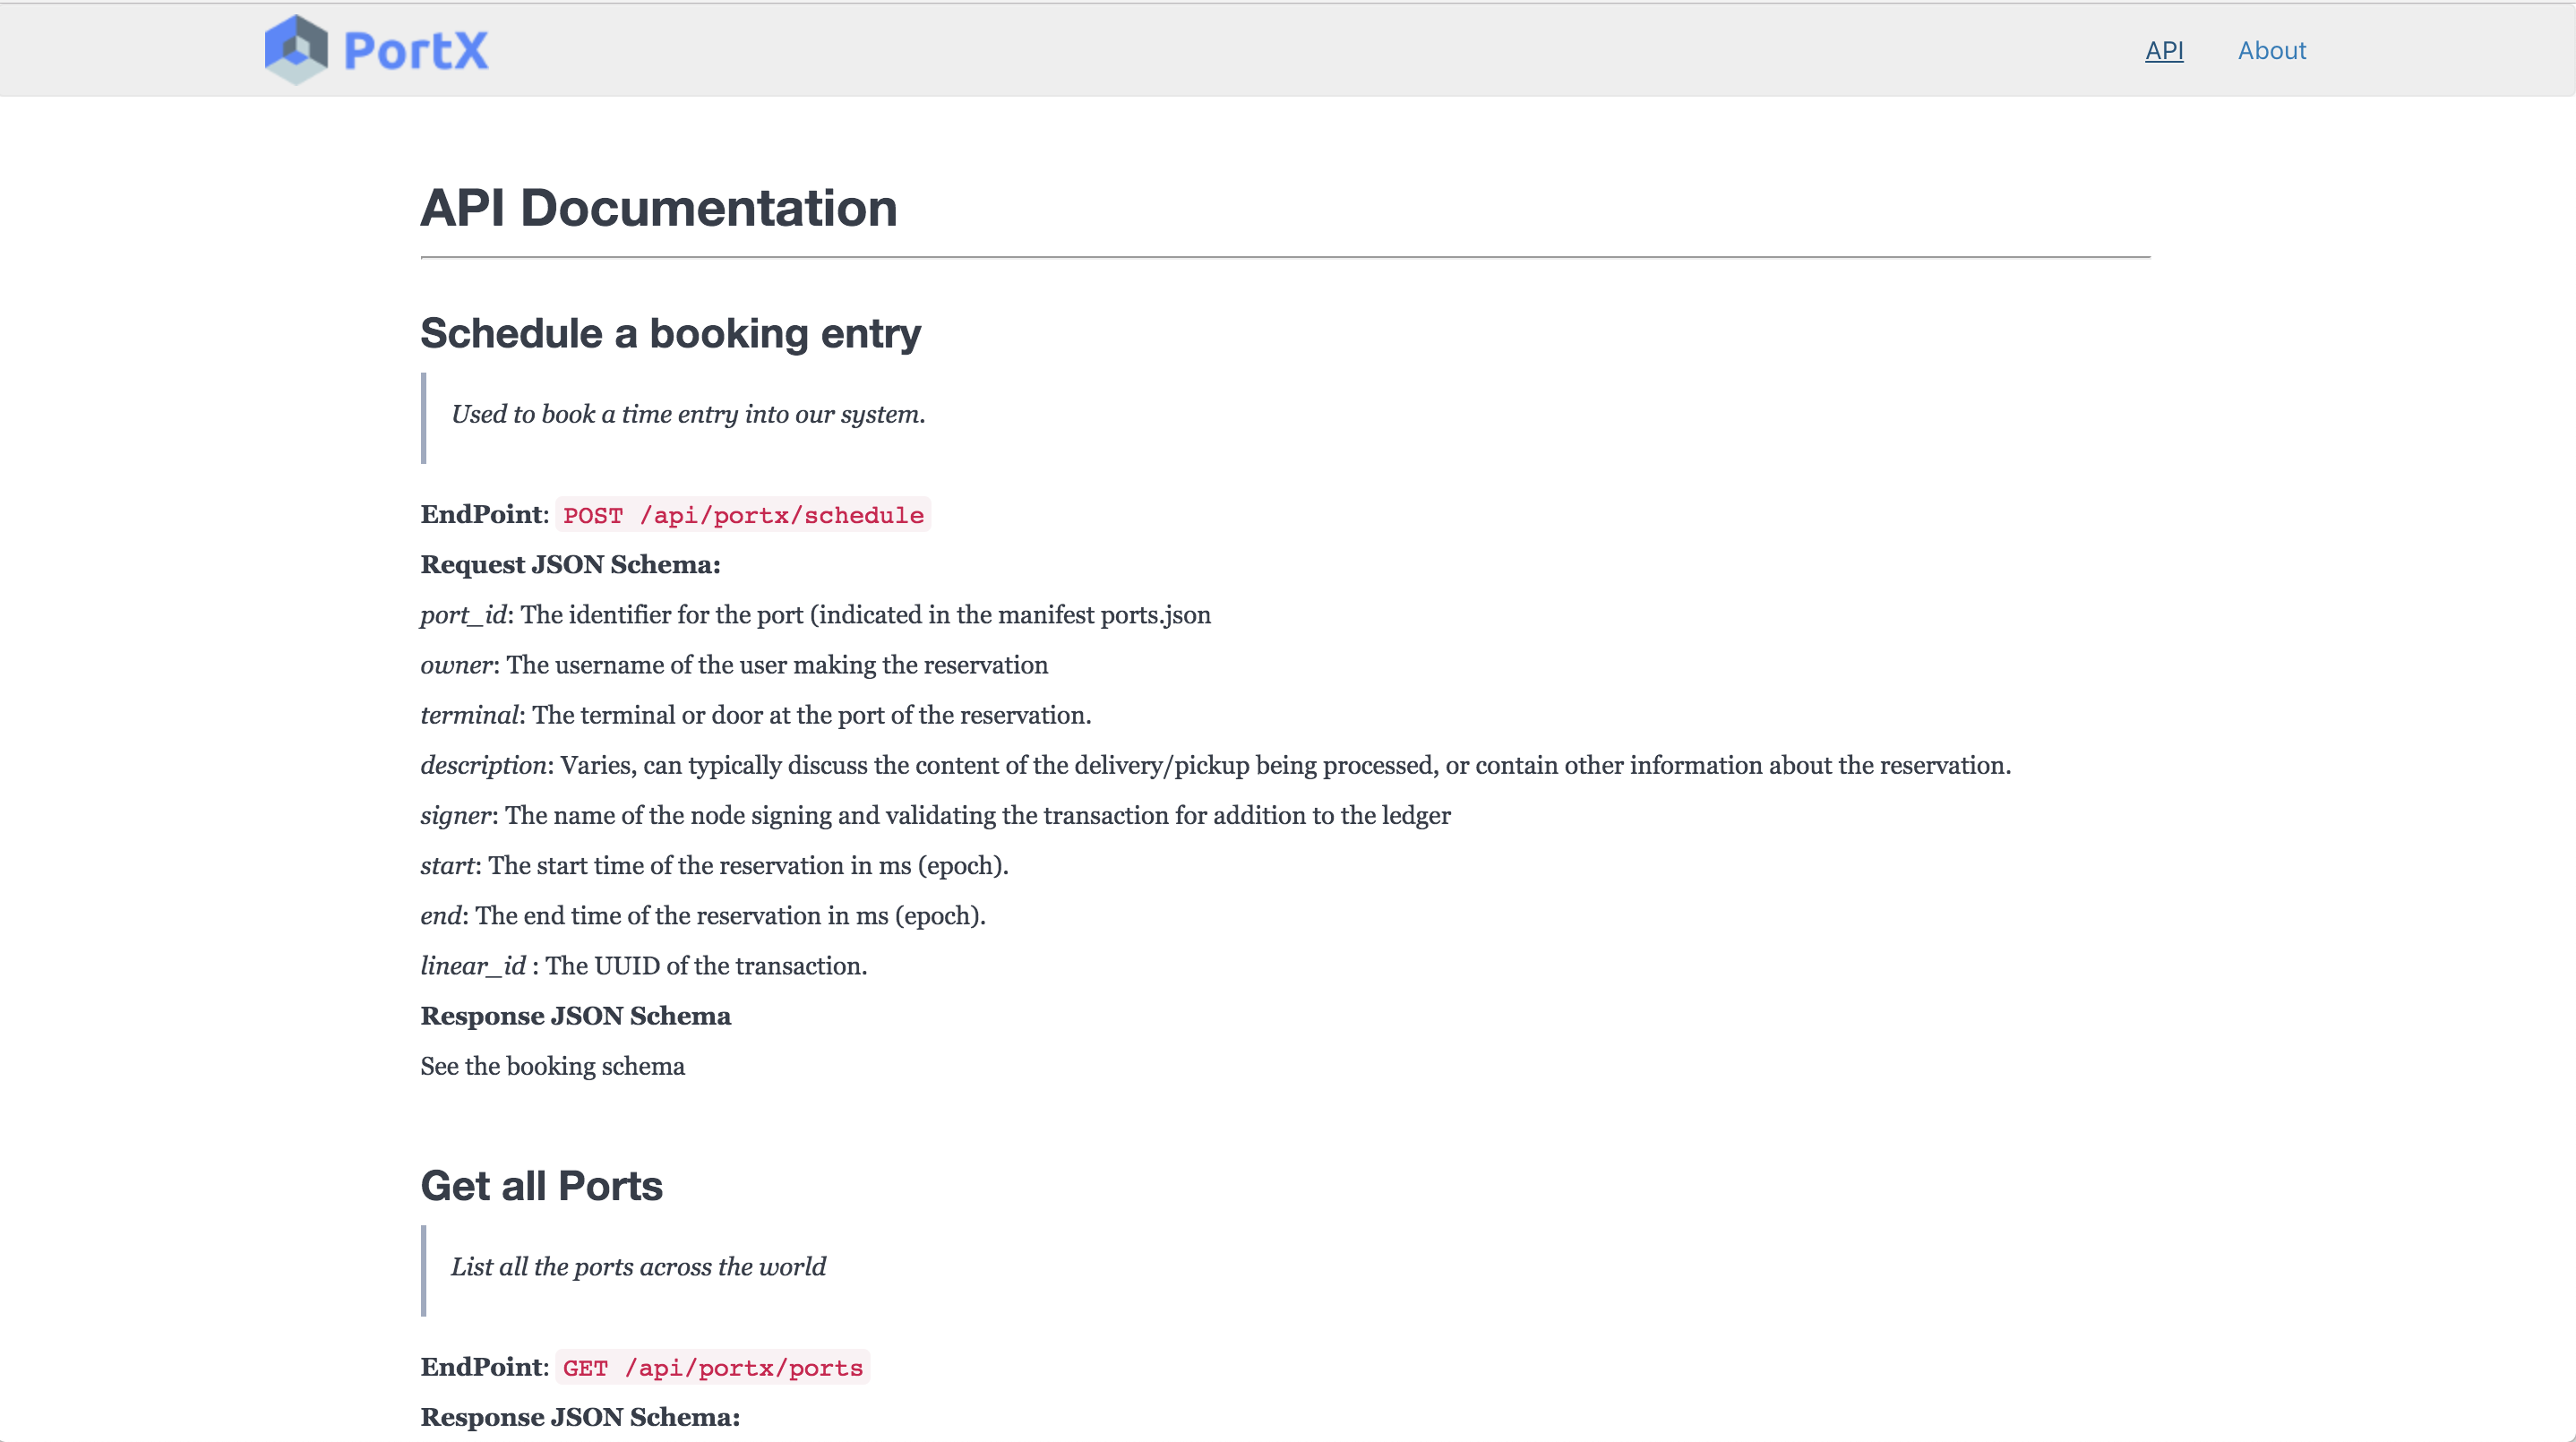Click the linear_id parameter name

pyautogui.click(x=472, y=966)
